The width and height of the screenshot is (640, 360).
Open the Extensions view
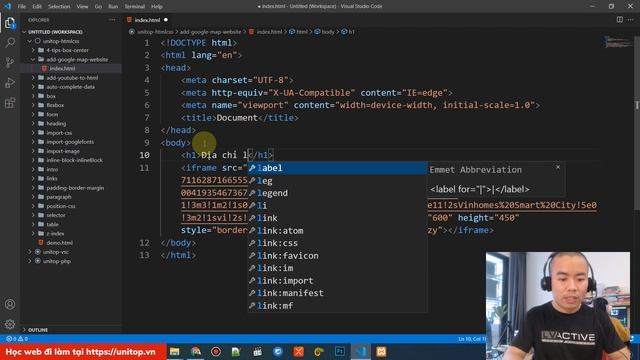point(10,102)
